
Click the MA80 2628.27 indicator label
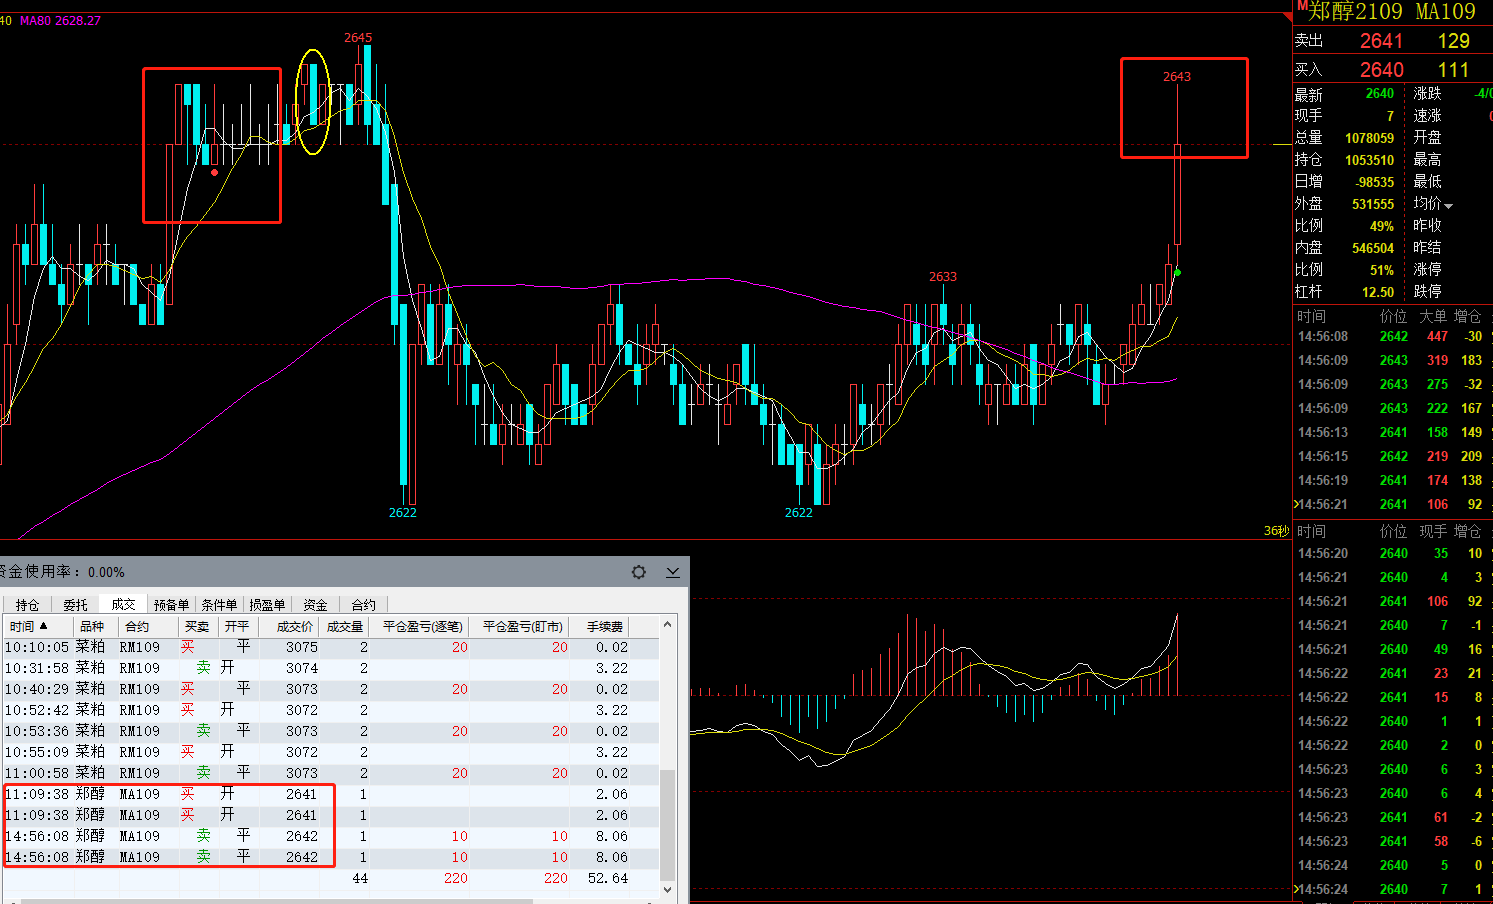pyautogui.click(x=60, y=20)
